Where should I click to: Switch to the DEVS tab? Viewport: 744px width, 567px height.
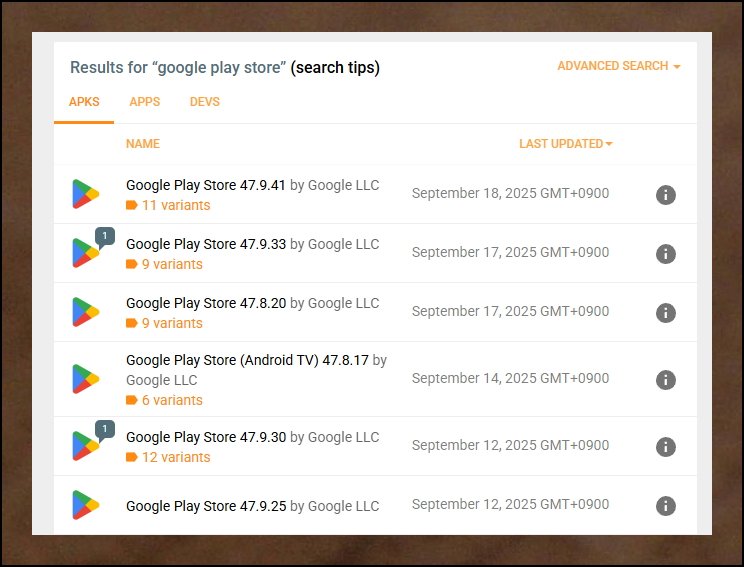click(x=205, y=102)
